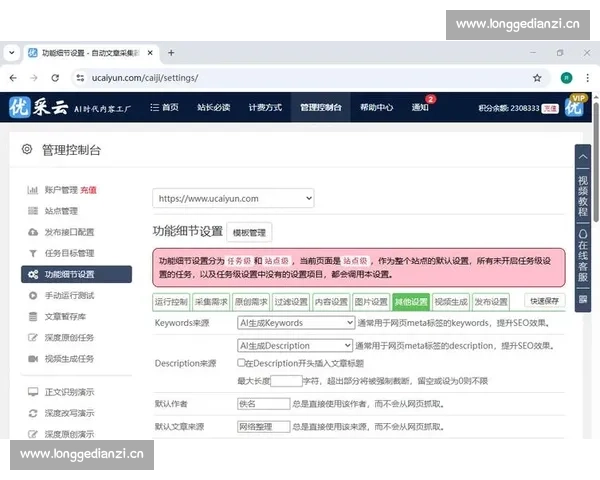Open the site URL dropdown
This screenshot has height=480, width=600.
click(233, 198)
